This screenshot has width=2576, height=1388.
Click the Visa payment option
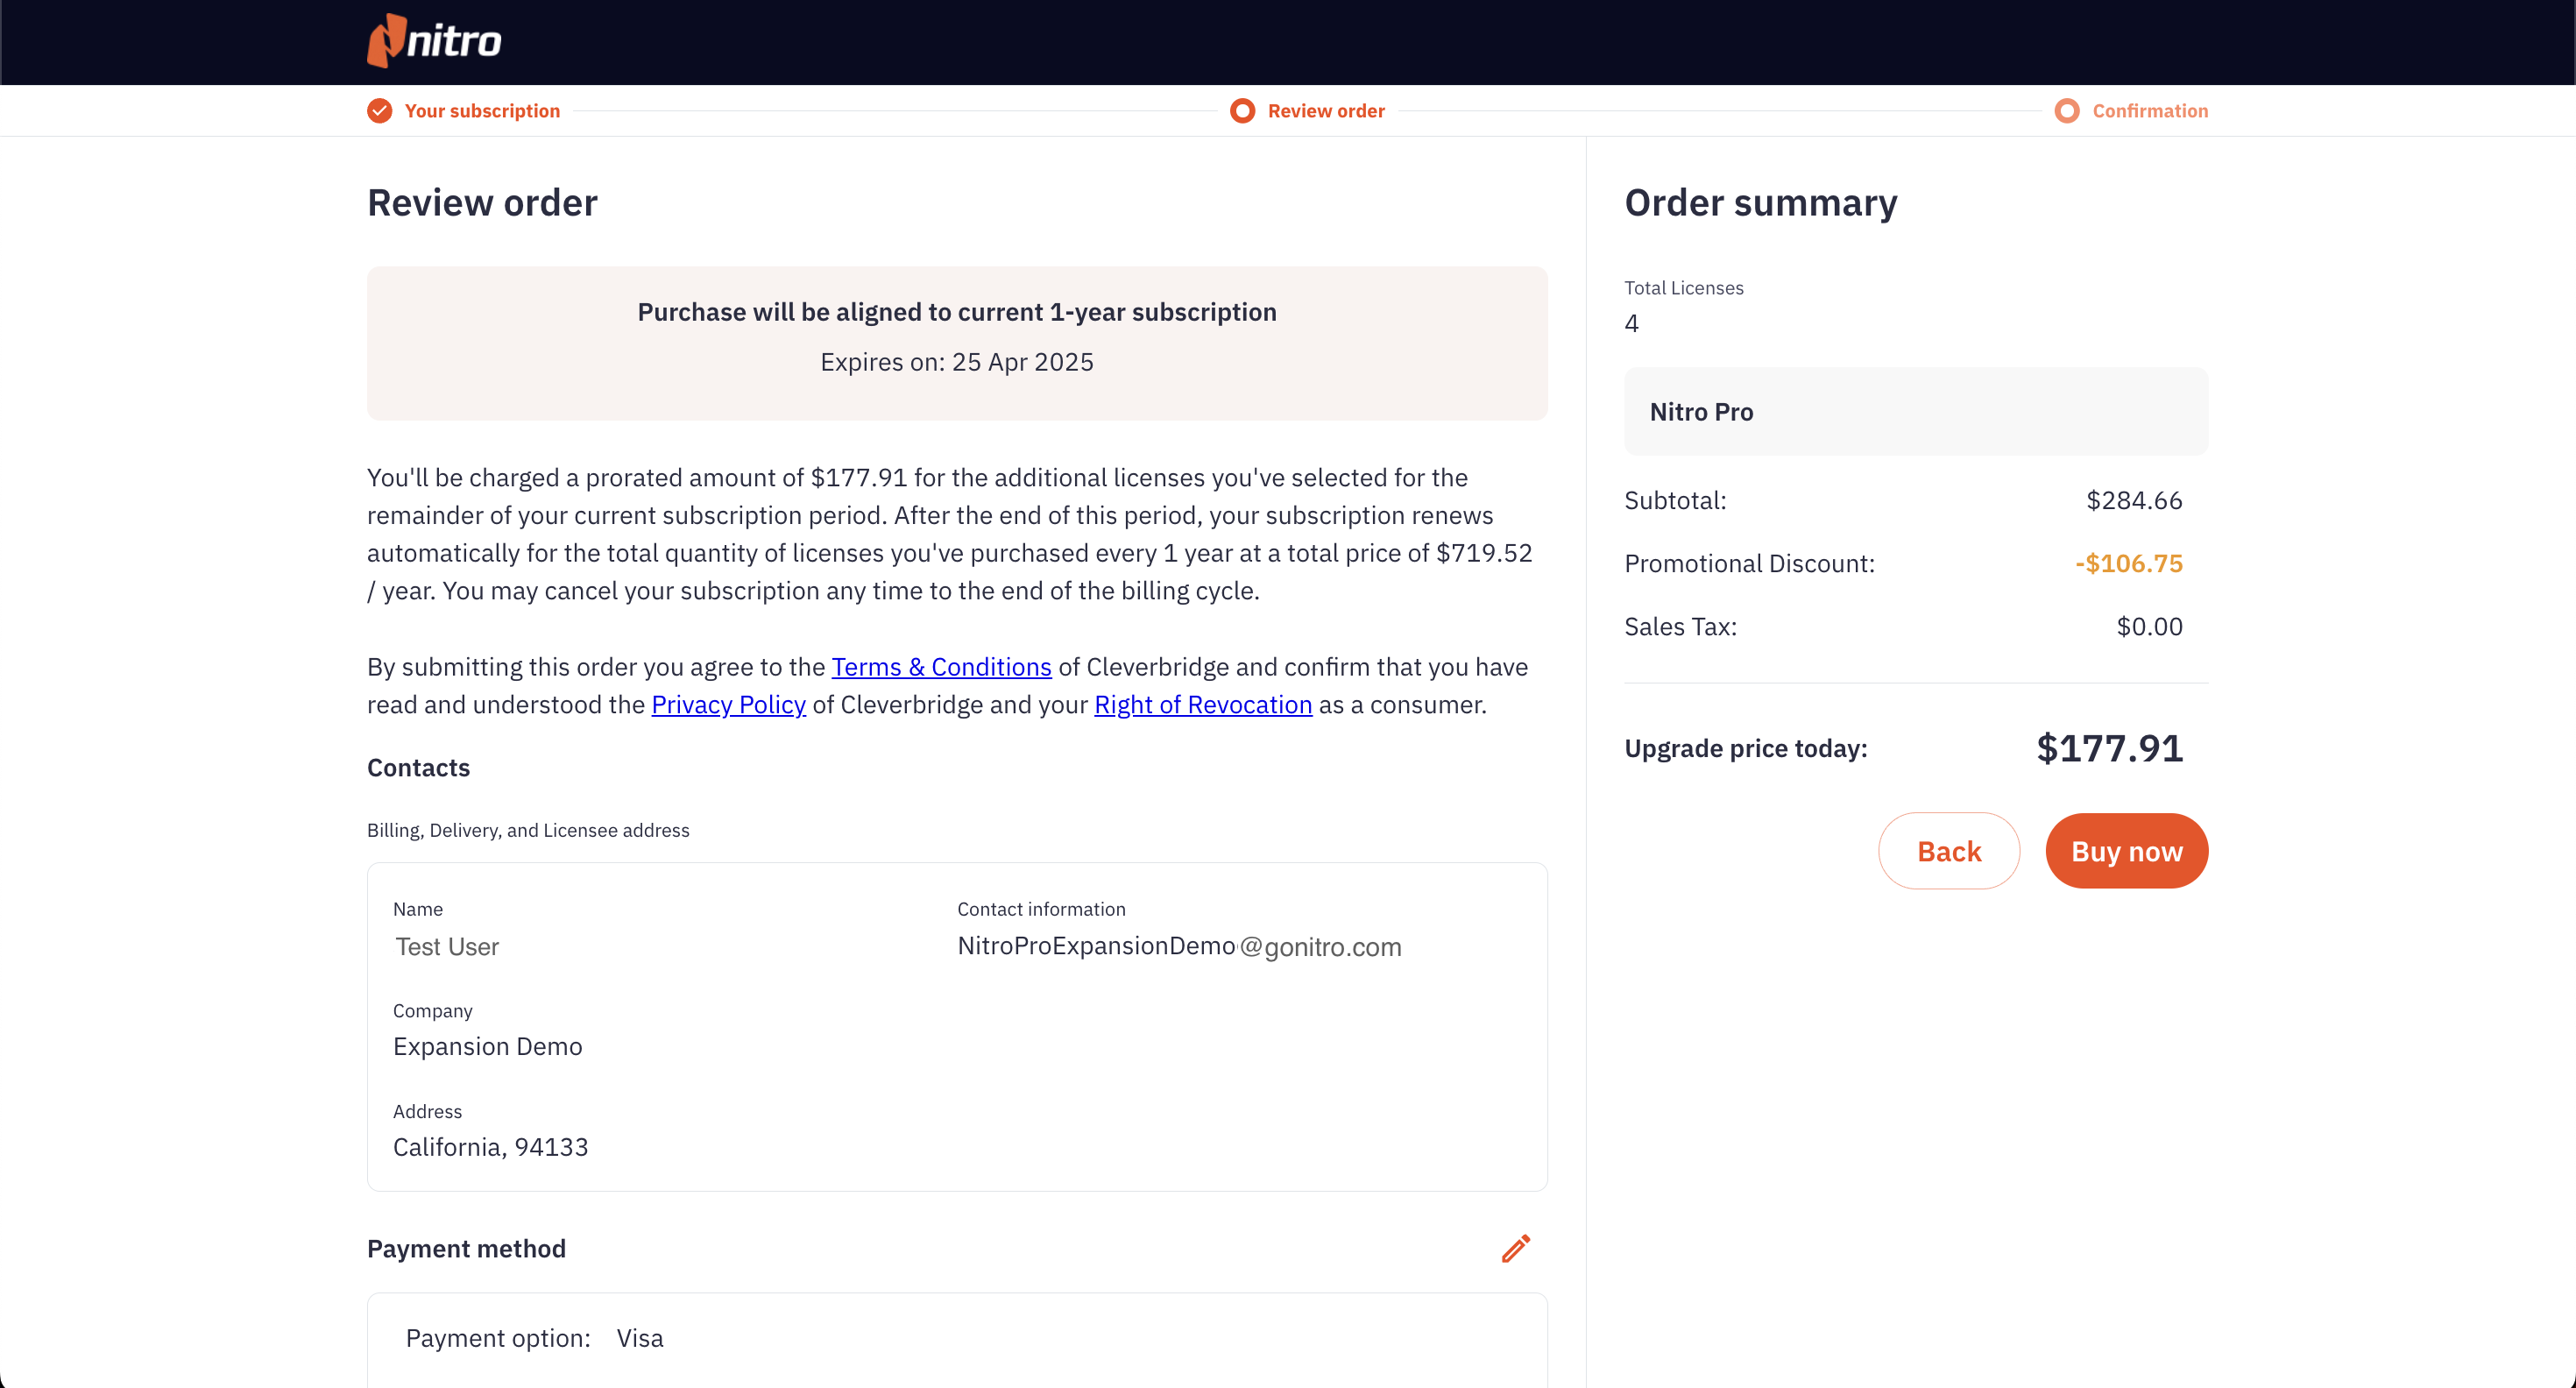639,1338
